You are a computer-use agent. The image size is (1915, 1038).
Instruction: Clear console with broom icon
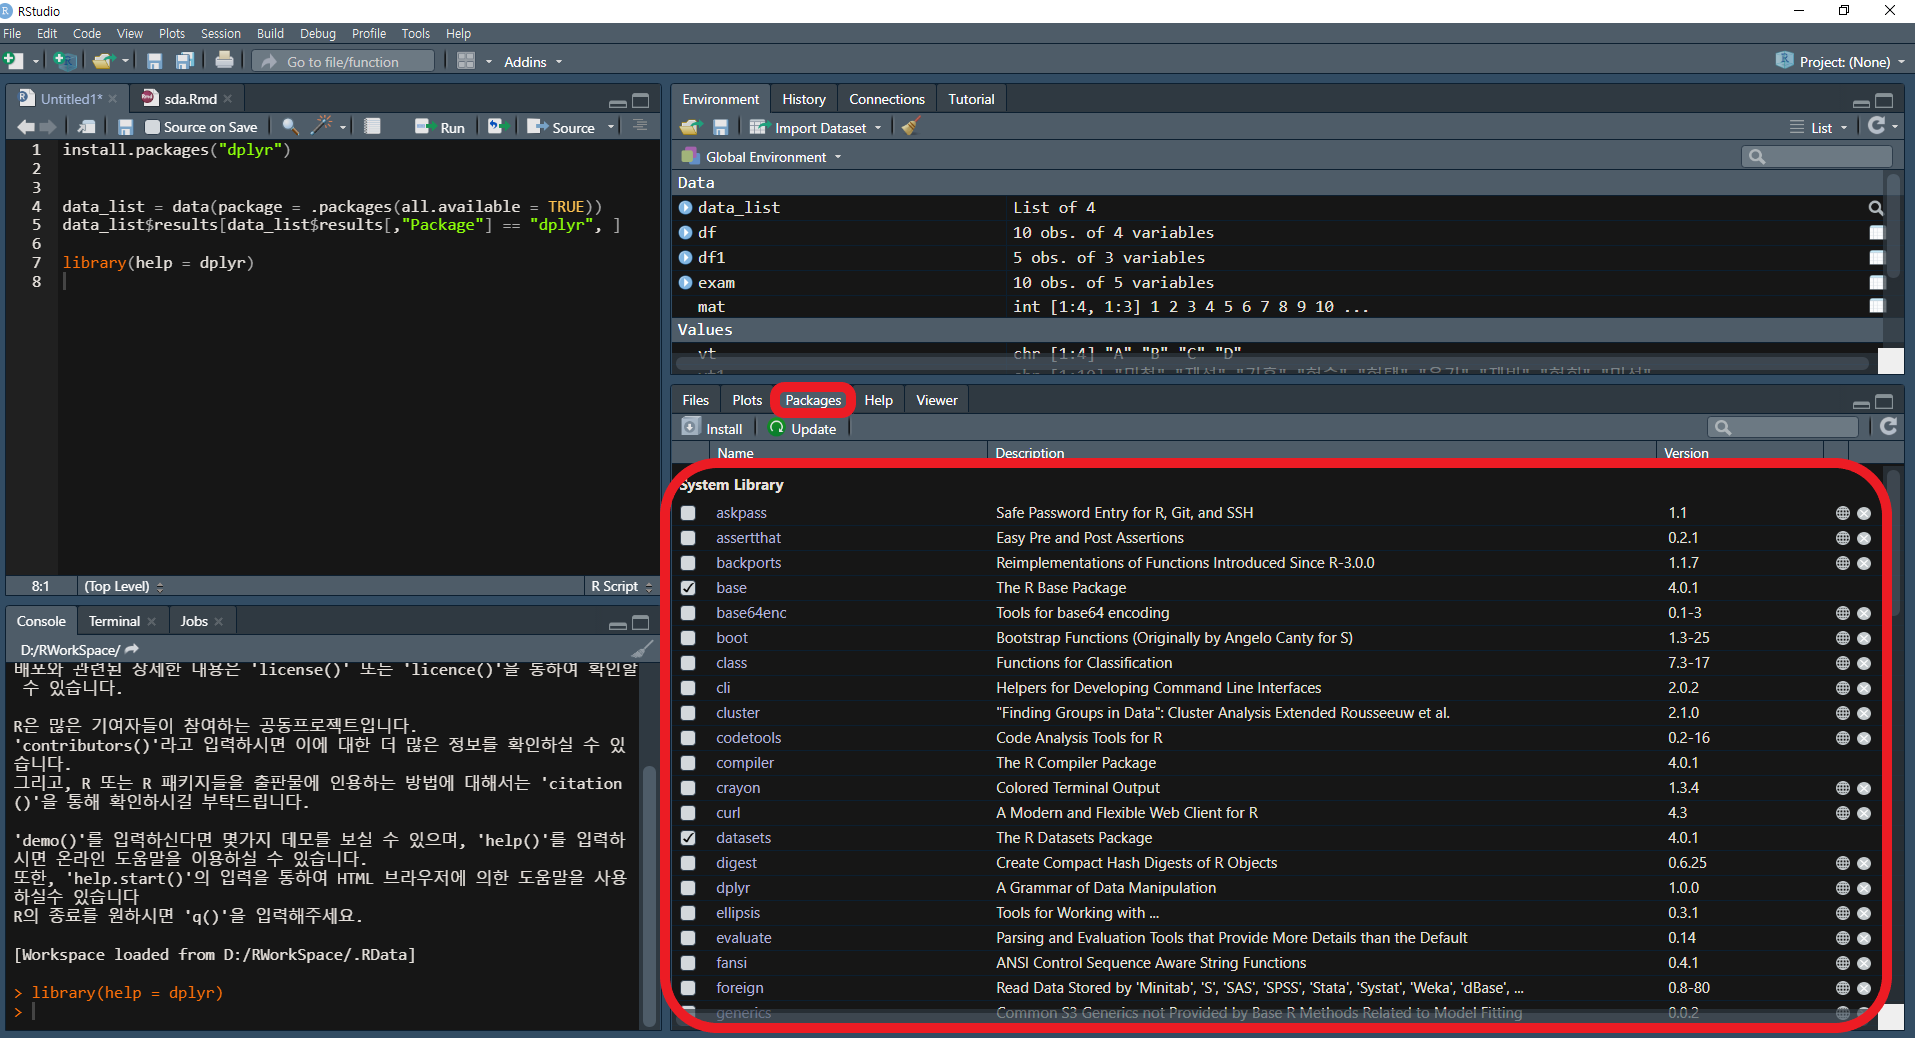[642, 649]
